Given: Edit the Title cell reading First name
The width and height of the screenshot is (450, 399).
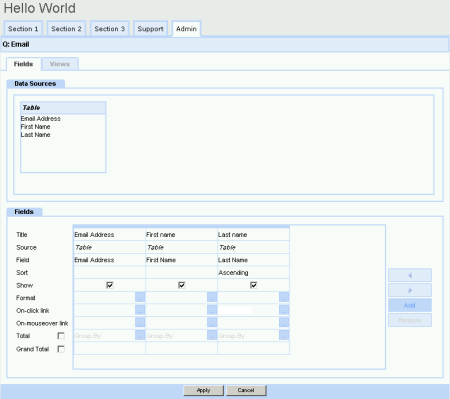Looking at the screenshot, I should coord(181,235).
